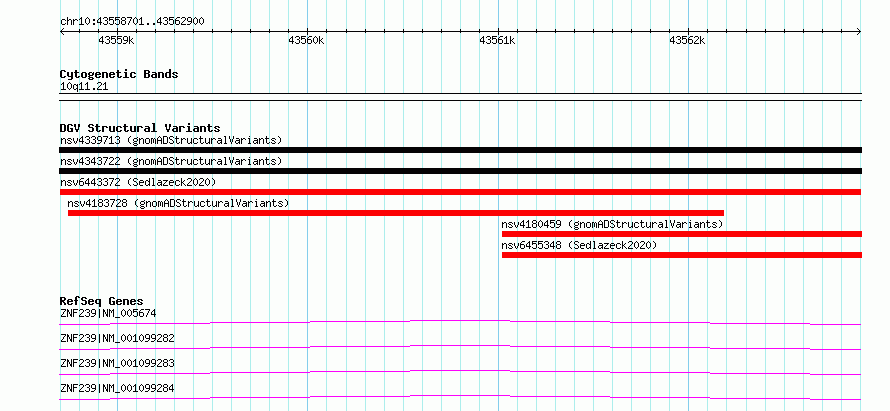Click the chr10:43558701..43562900 coordinate label
Screen dimensions: 890x411
(x=132, y=22)
